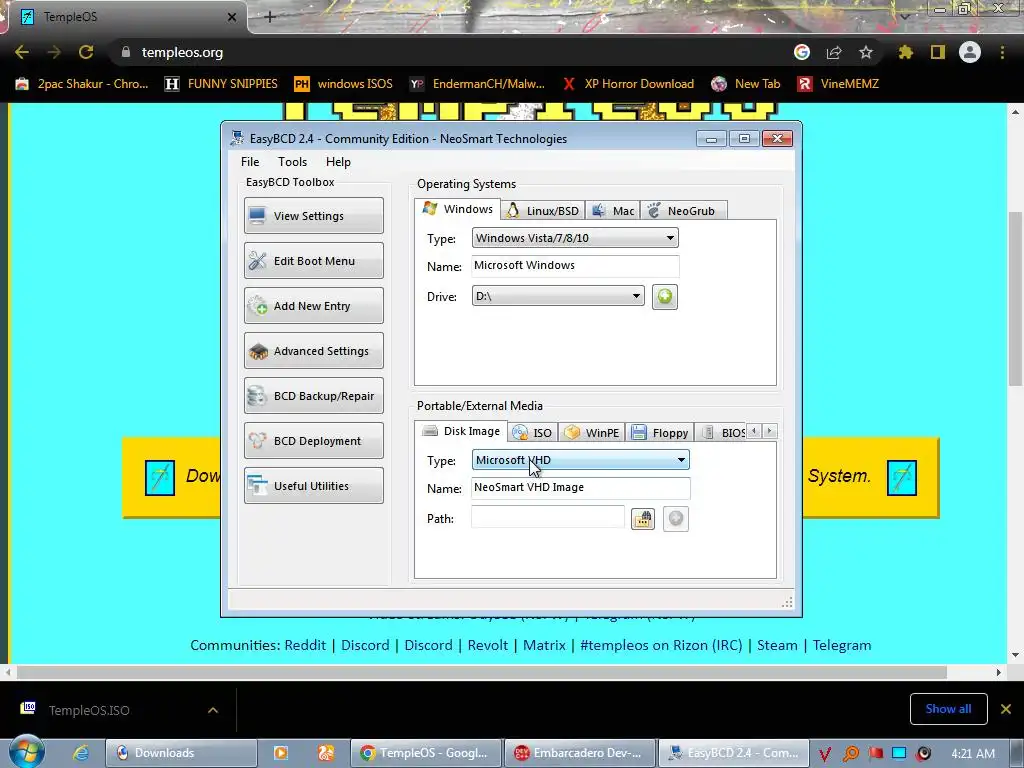The height and width of the screenshot is (768, 1024).
Task: Open the Help menu in EasyBCD
Action: pyautogui.click(x=338, y=162)
